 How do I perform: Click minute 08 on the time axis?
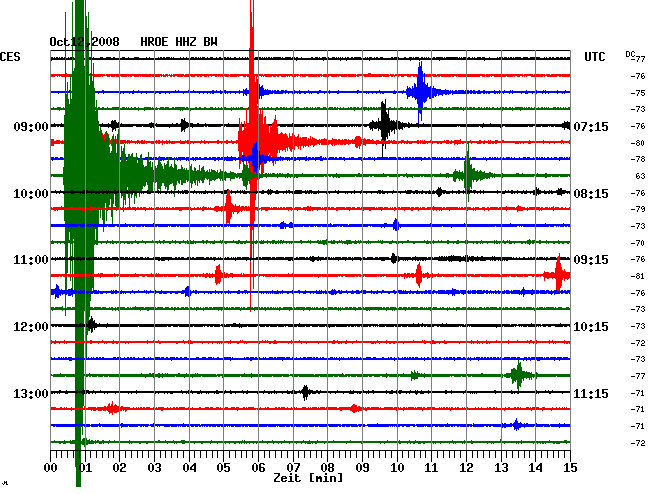tap(327, 468)
